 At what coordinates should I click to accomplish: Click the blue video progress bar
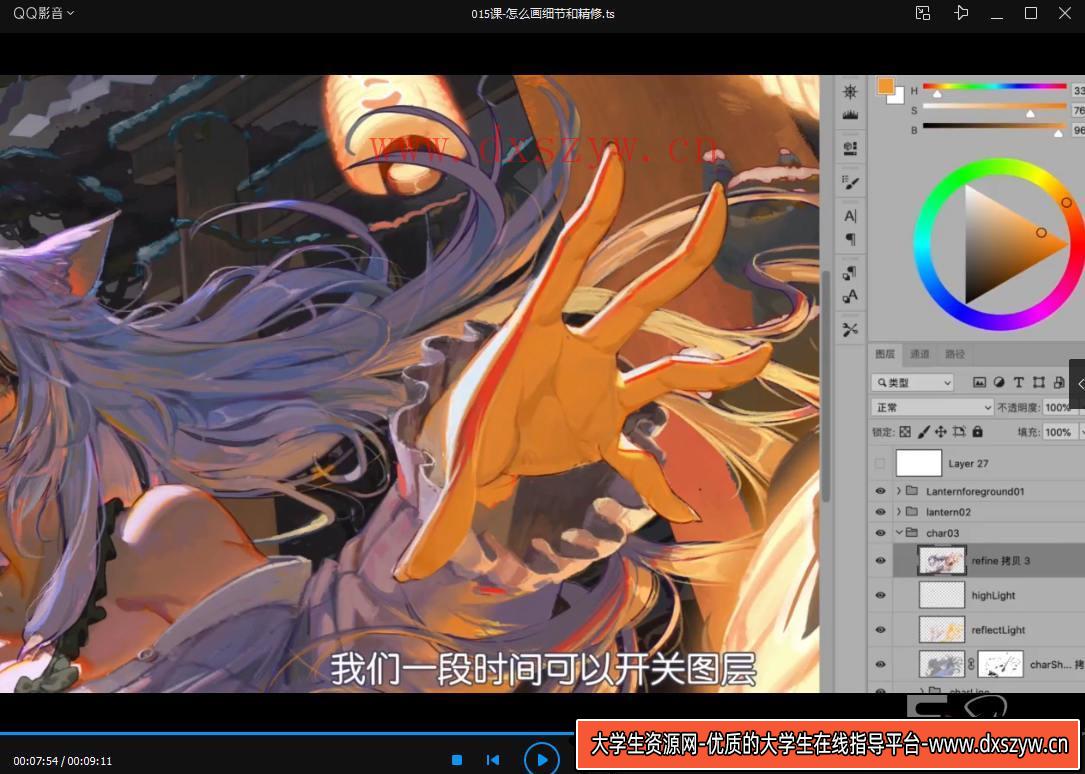[287, 733]
